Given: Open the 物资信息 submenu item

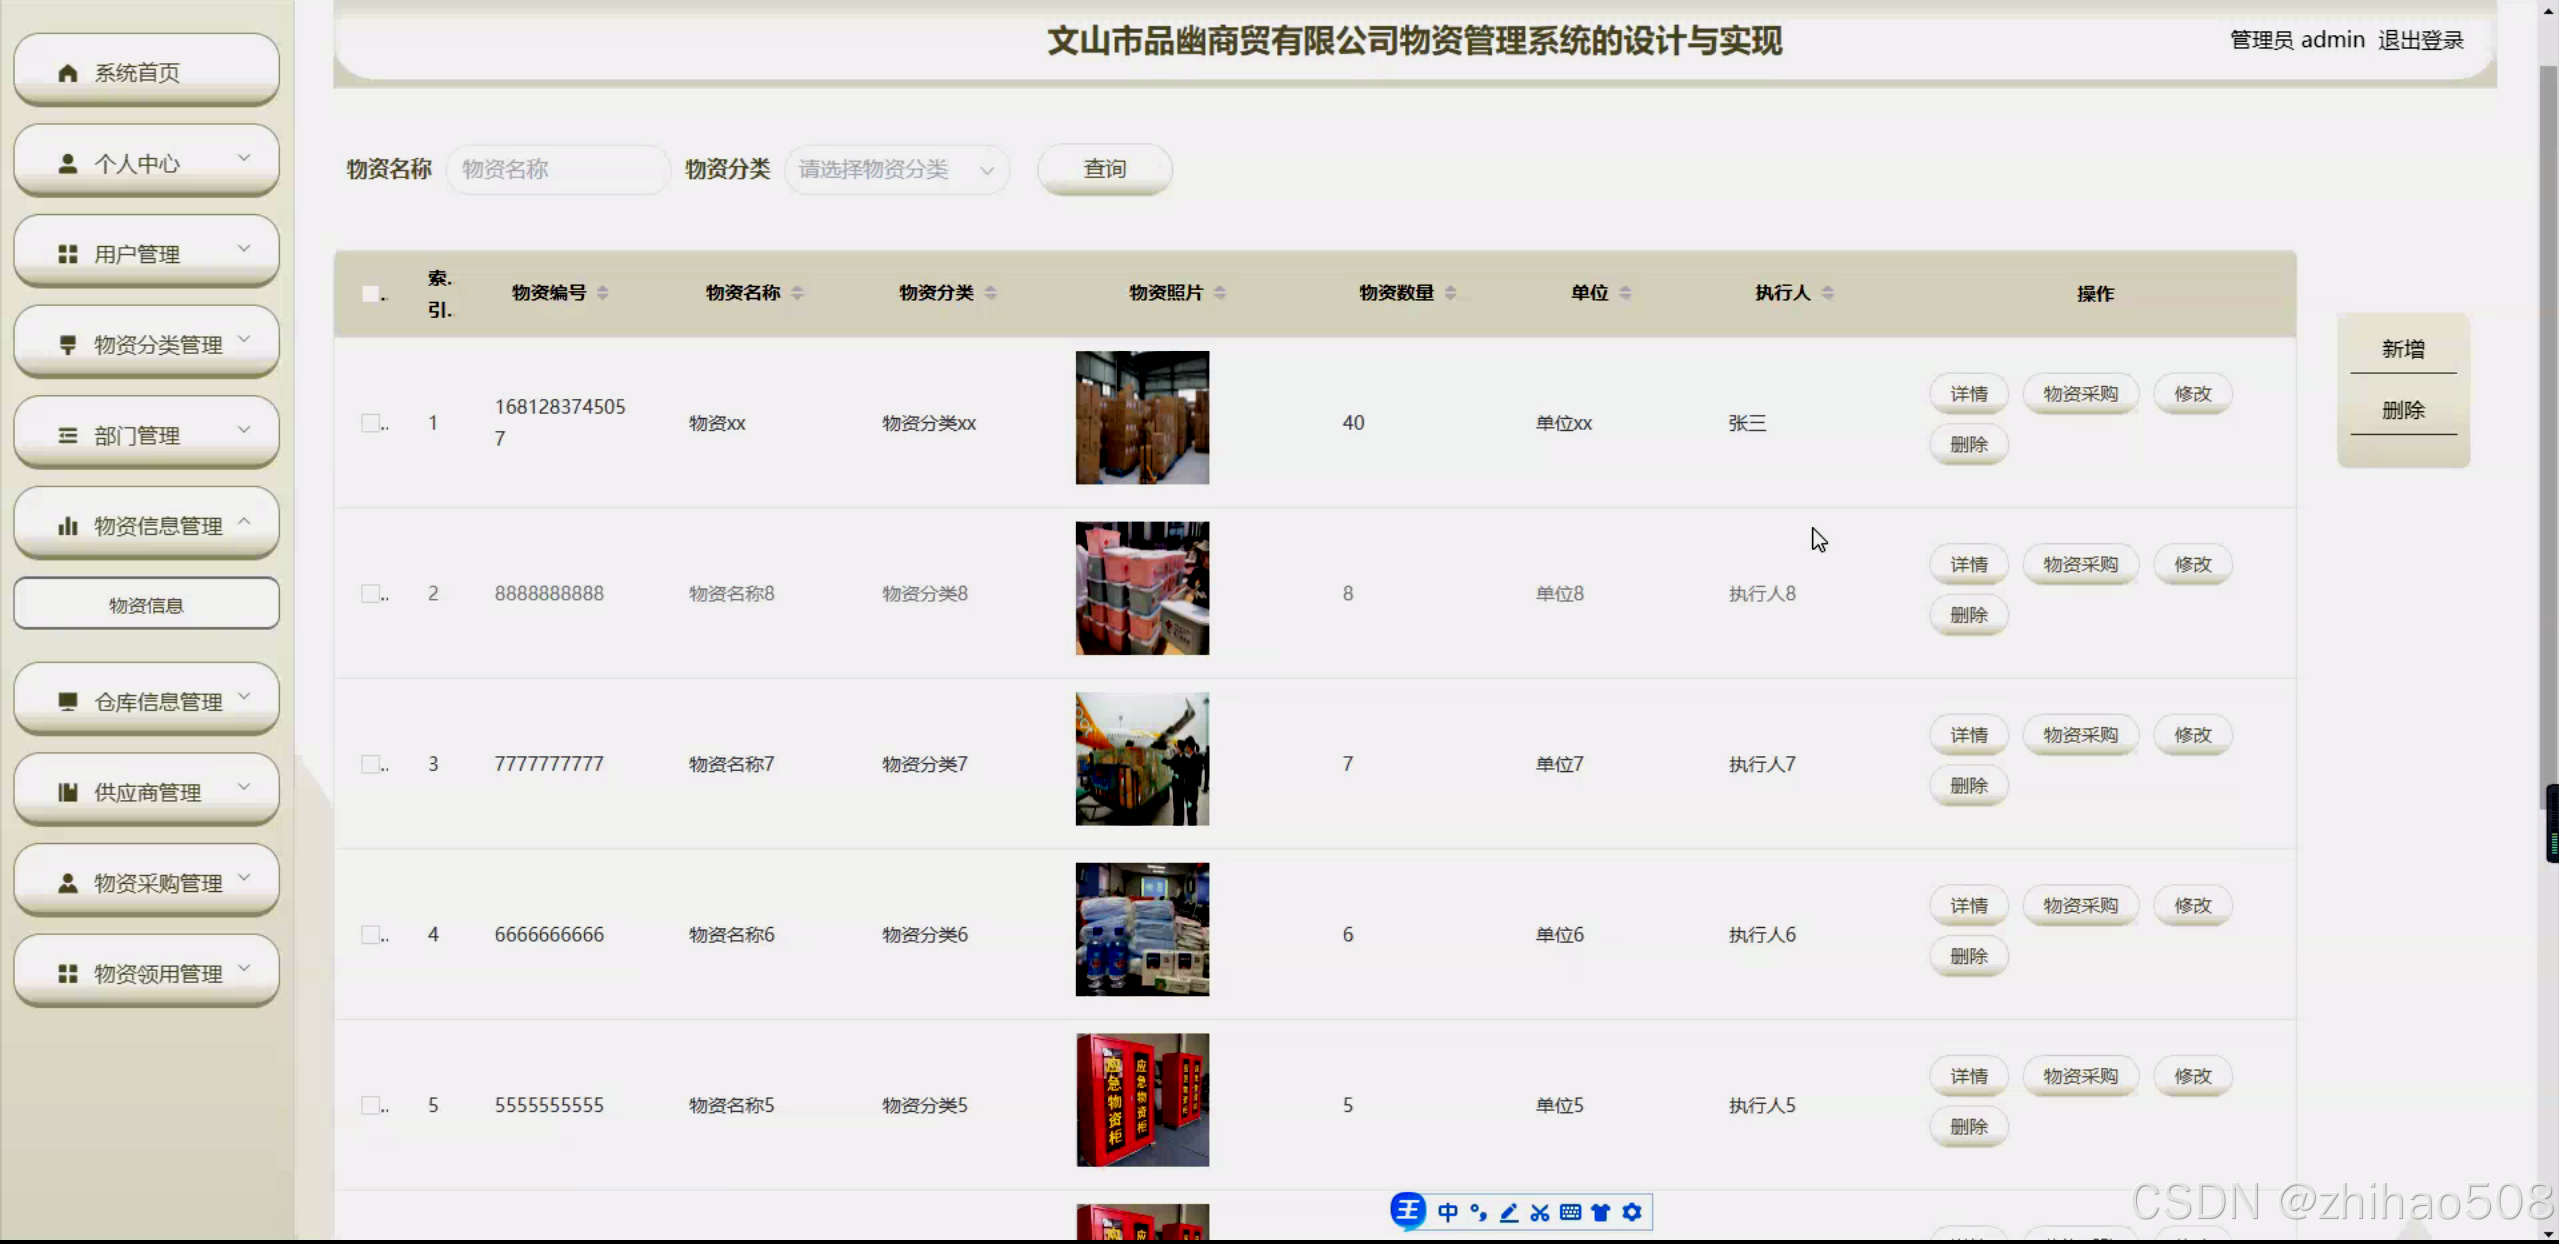Looking at the screenshot, I should tap(146, 605).
